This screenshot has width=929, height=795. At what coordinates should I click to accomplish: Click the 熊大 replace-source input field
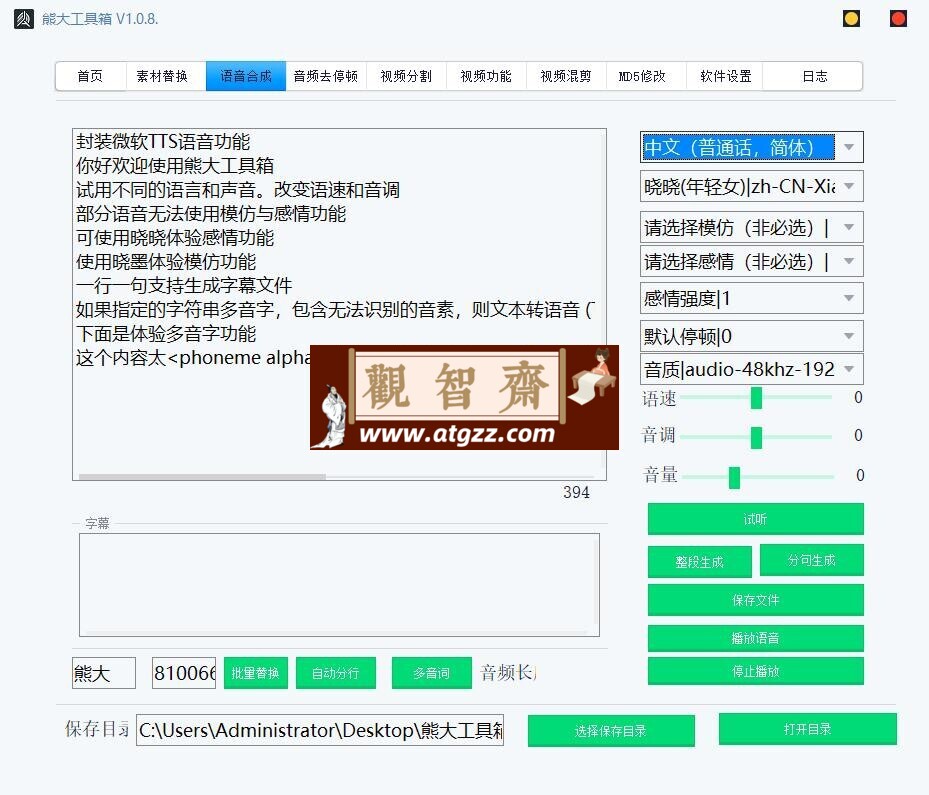[104, 673]
